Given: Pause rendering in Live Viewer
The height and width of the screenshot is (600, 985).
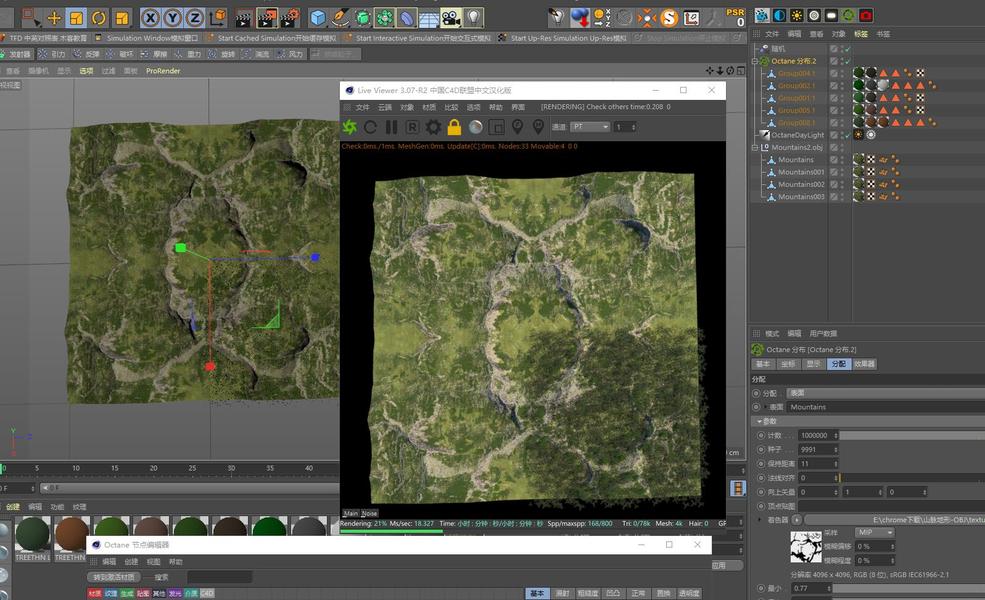Looking at the screenshot, I should tap(391, 127).
